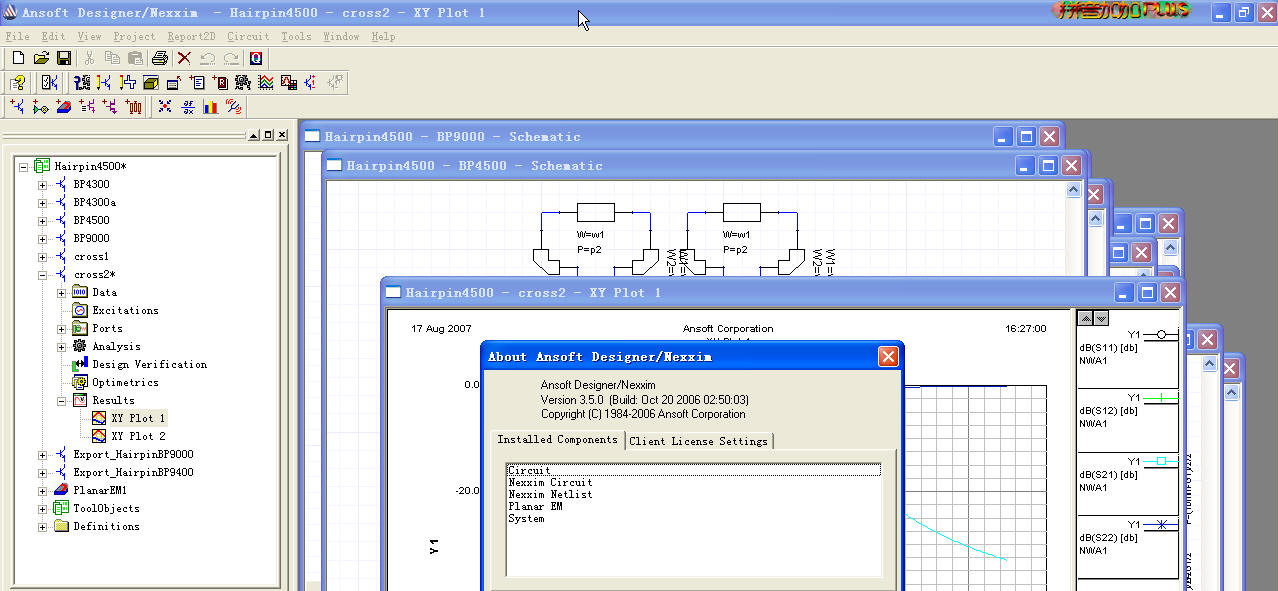Viewport: 1278px width, 591px height.
Task: Click the colored bar chart icon
Action: (x=211, y=107)
